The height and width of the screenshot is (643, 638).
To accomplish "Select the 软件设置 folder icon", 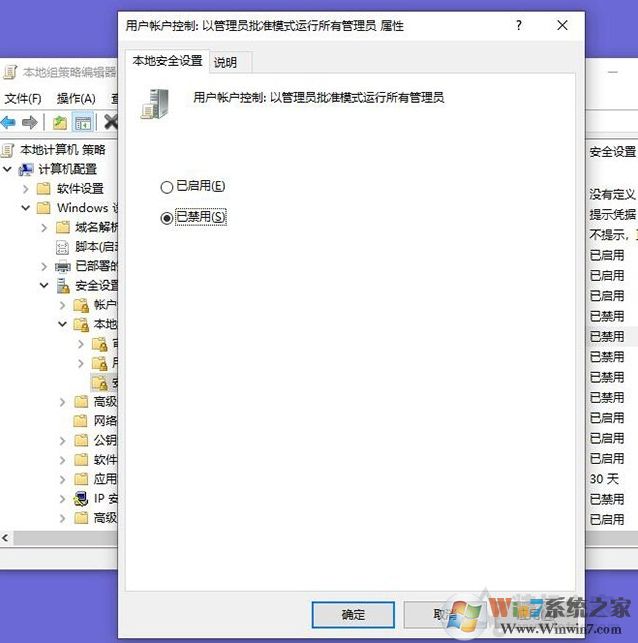I will point(43,188).
